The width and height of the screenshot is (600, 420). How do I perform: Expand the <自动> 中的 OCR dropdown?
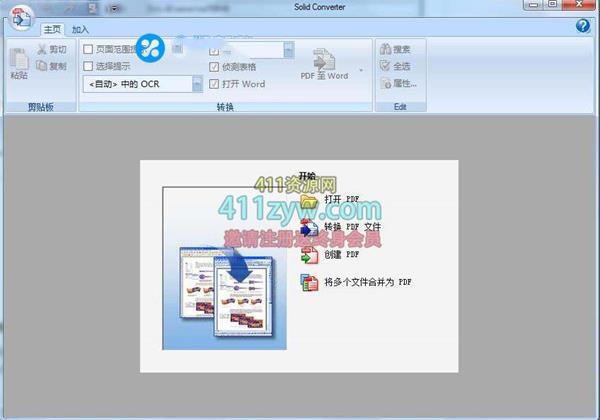click(197, 84)
